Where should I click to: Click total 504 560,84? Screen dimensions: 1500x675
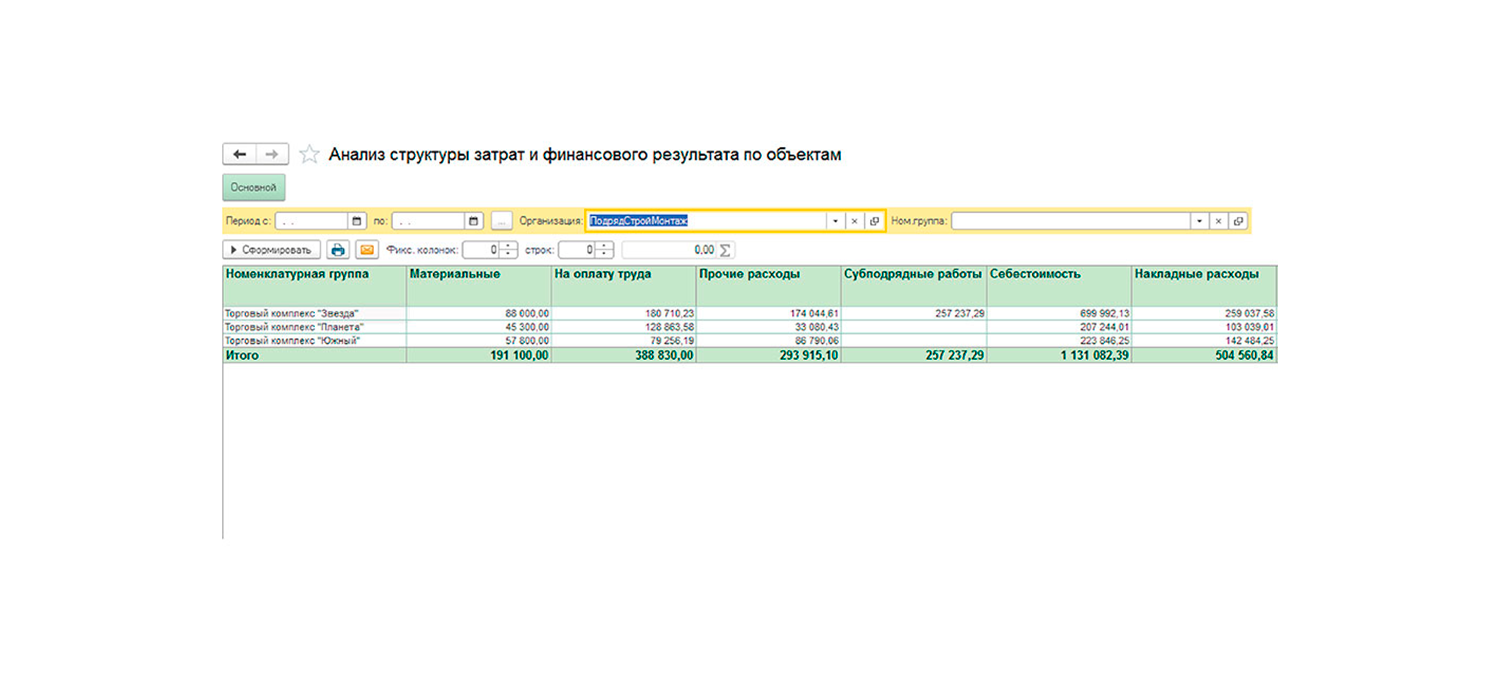point(1204,355)
